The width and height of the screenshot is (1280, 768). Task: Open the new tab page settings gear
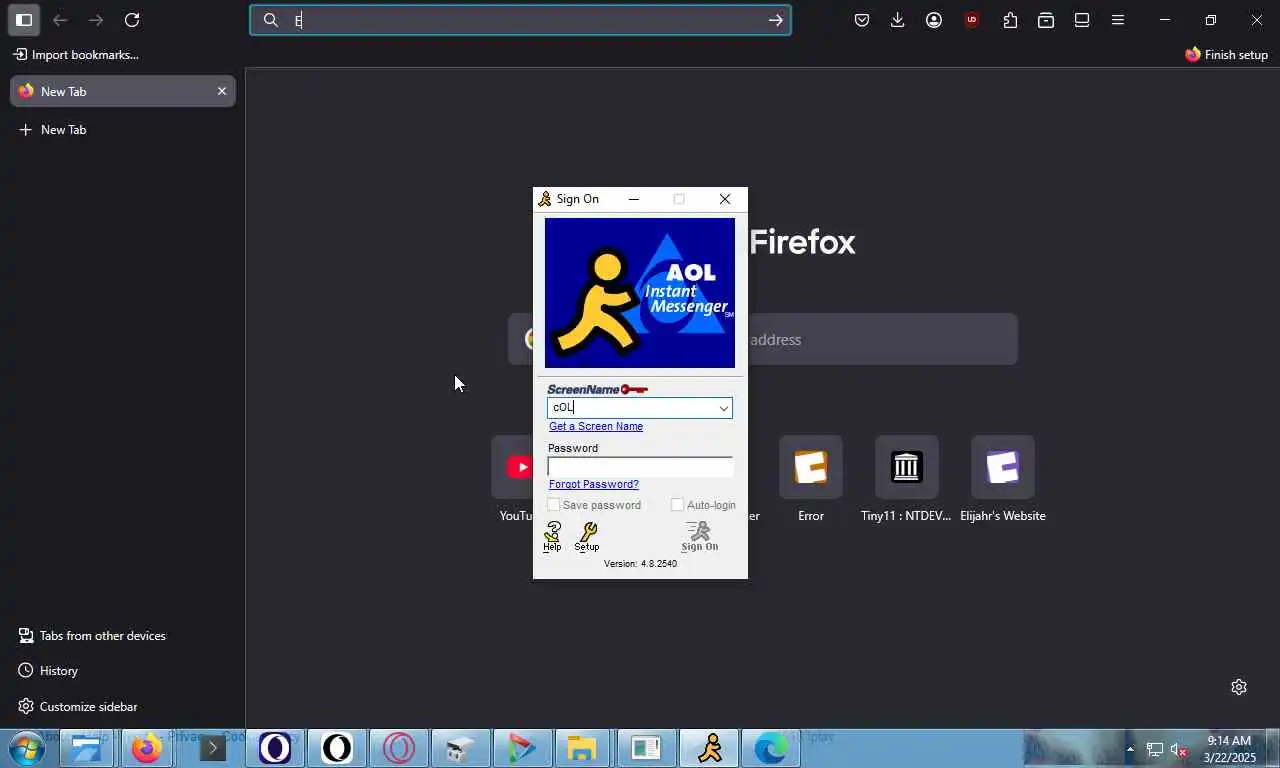pyautogui.click(x=1239, y=687)
